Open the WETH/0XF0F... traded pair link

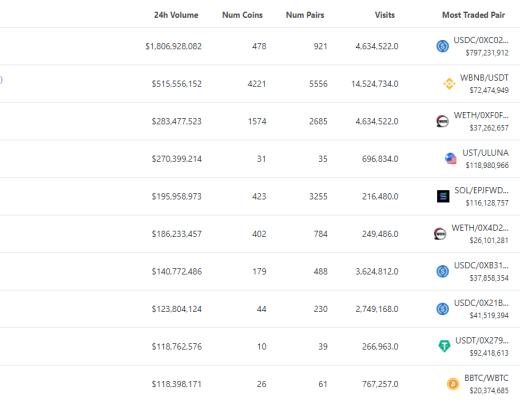tap(481, 115)
